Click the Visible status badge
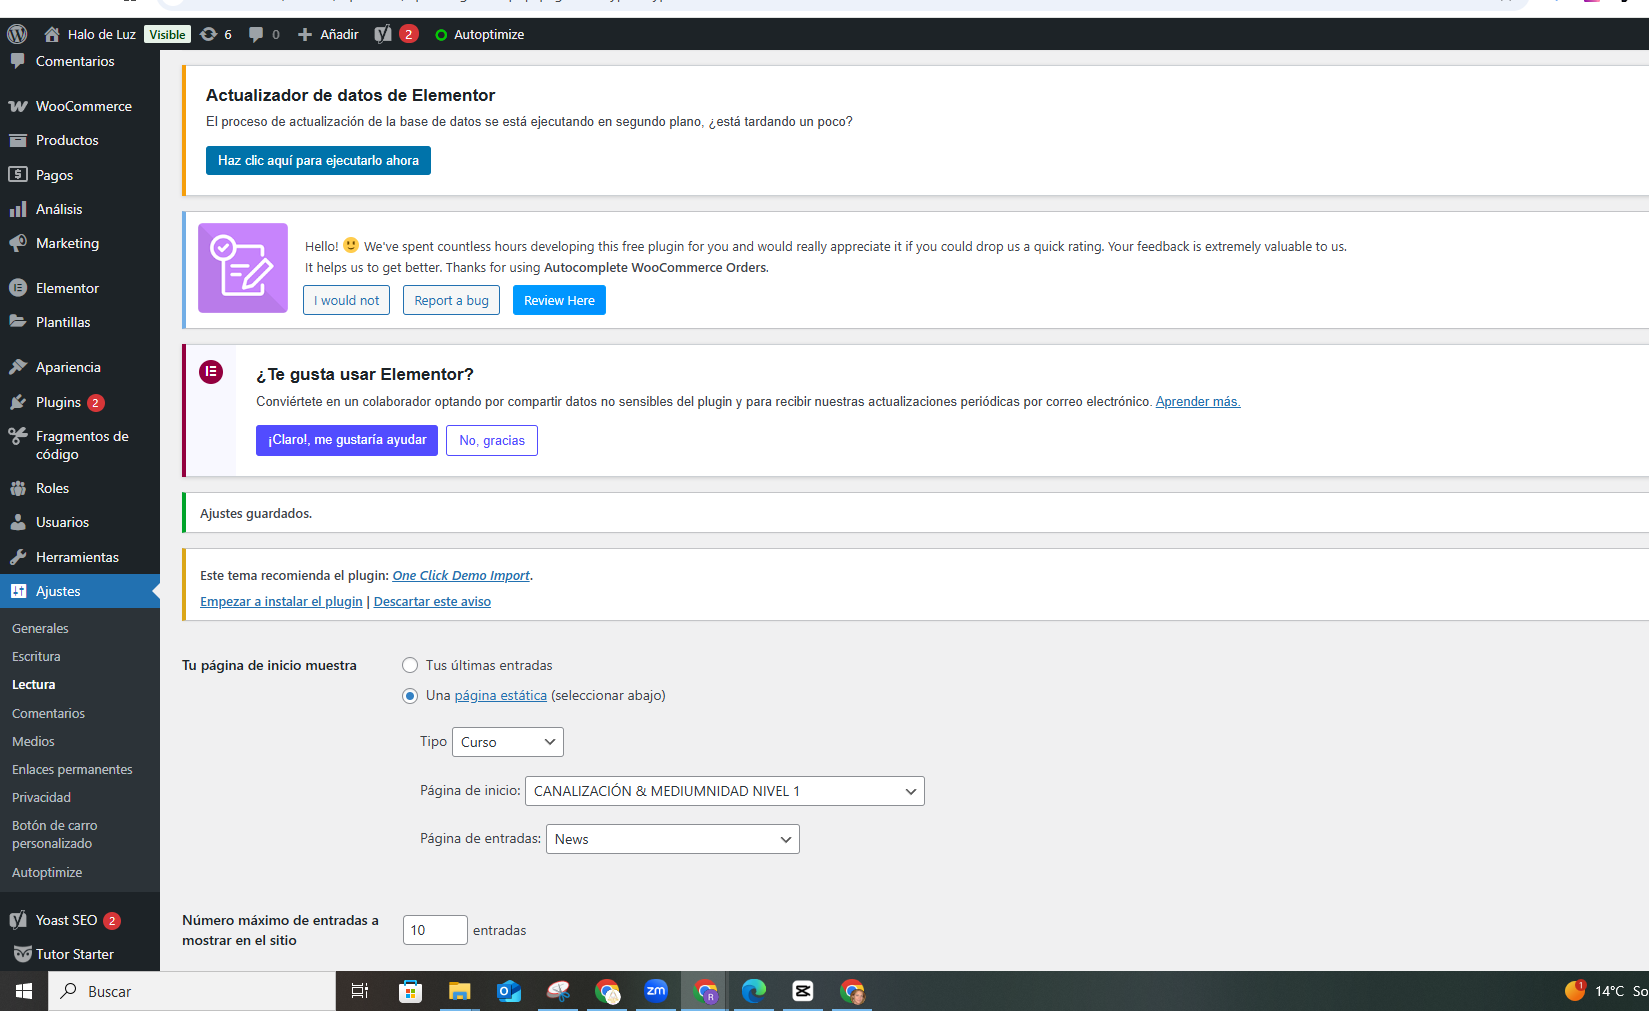 pyautogui.click(x=167, y=34)
